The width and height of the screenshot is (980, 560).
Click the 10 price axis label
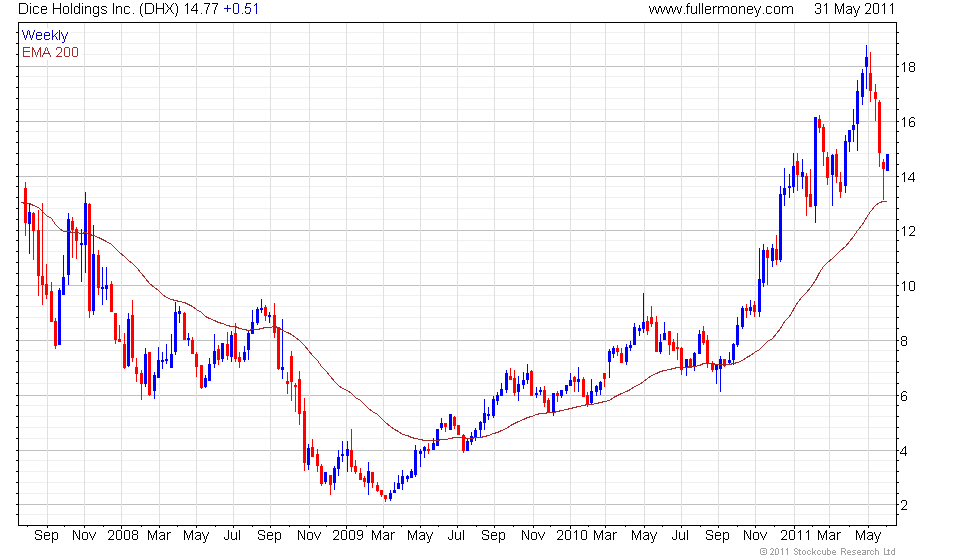tap(908, 286)
